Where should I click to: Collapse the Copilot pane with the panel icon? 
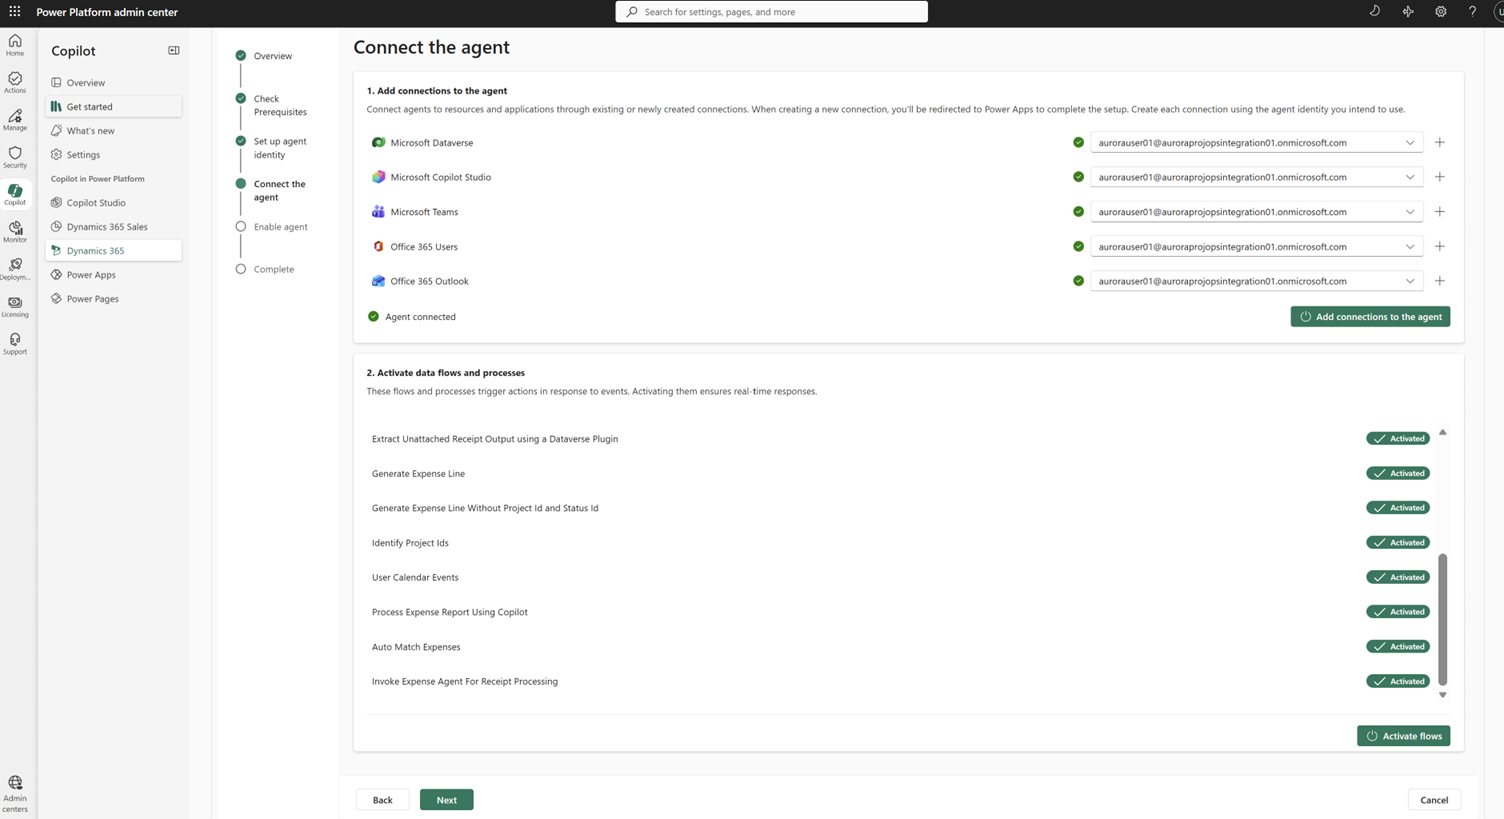[173, 50]
